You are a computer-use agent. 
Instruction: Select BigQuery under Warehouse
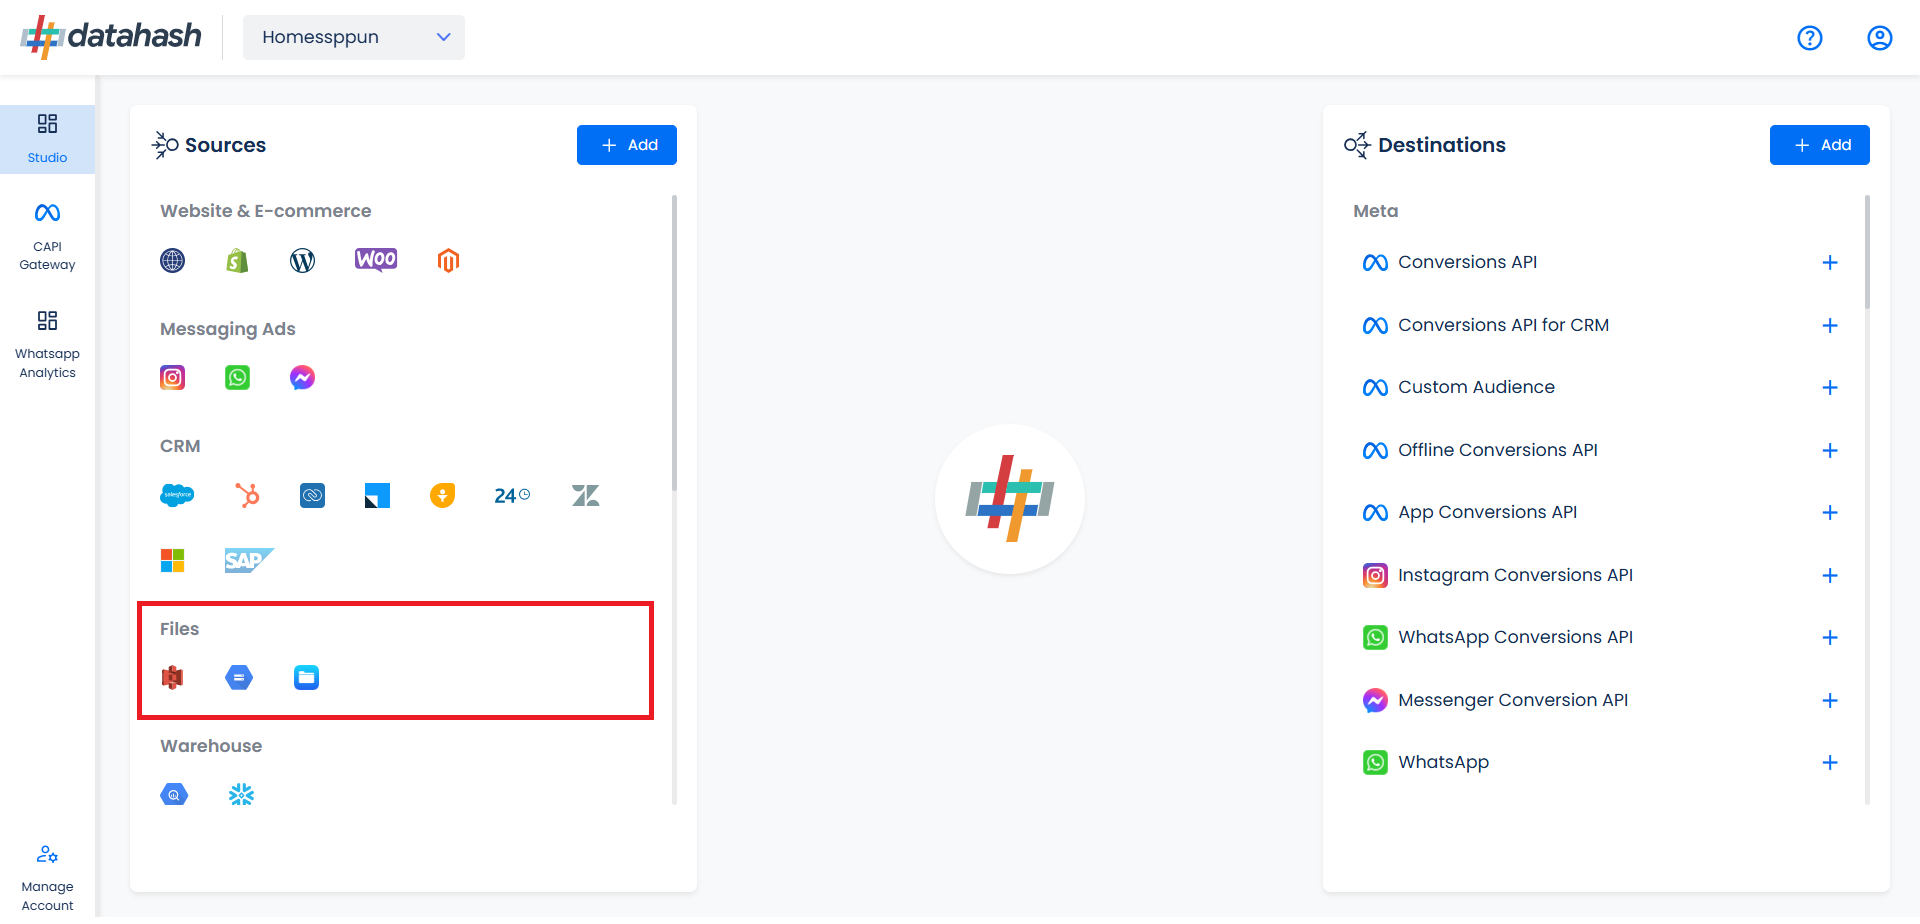pos(174,795)
